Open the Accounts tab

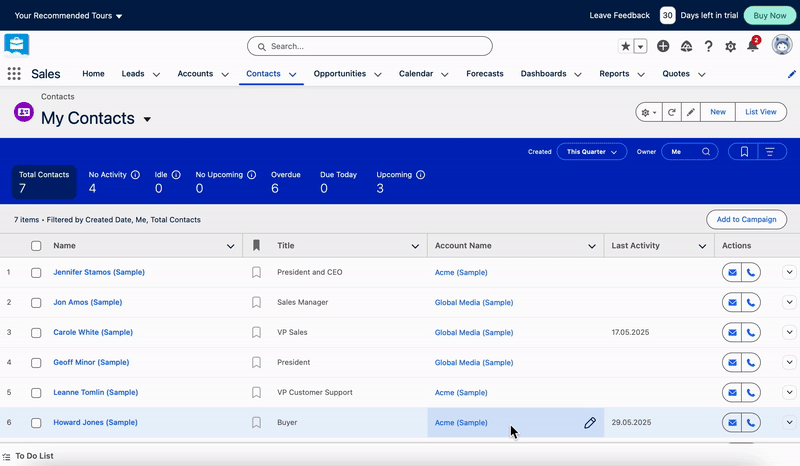(195, 74)
